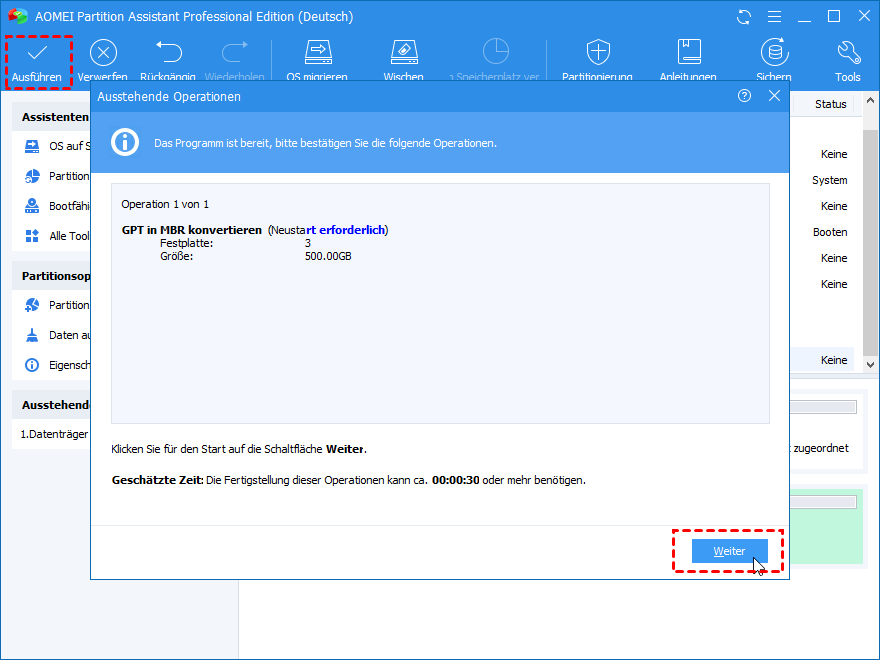
Task: Click the Weiter button
Action: [x=730, y=551]
